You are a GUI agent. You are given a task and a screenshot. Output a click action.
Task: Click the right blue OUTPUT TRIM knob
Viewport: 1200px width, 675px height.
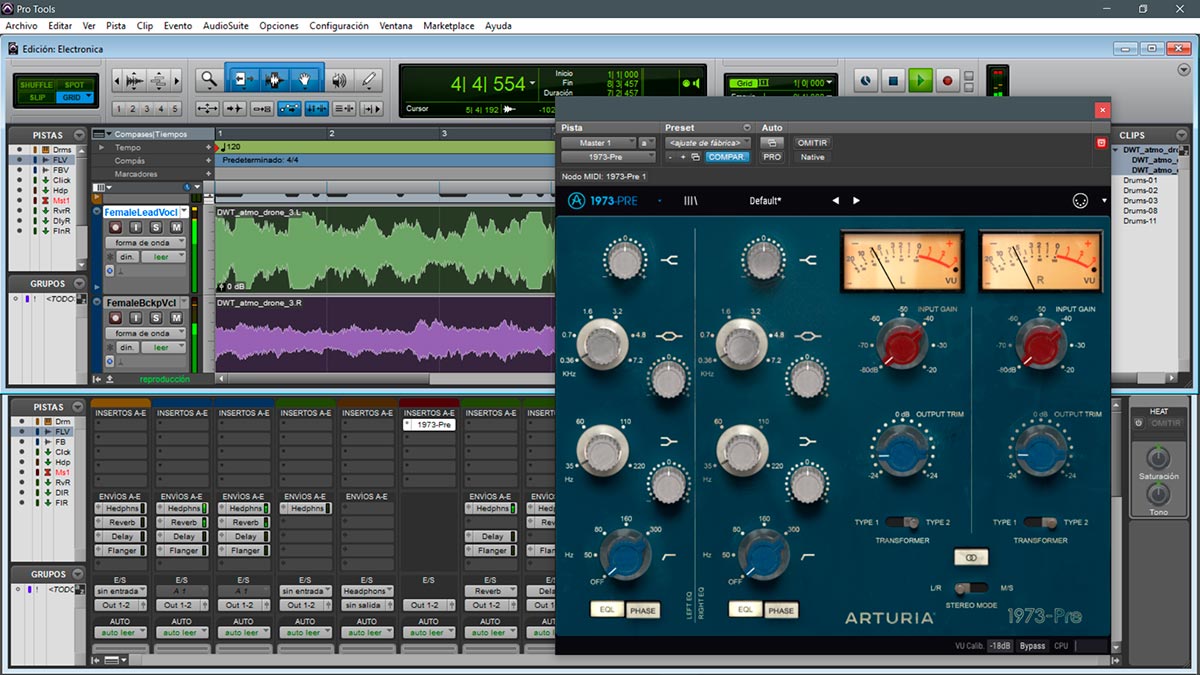coord(1040,452)
